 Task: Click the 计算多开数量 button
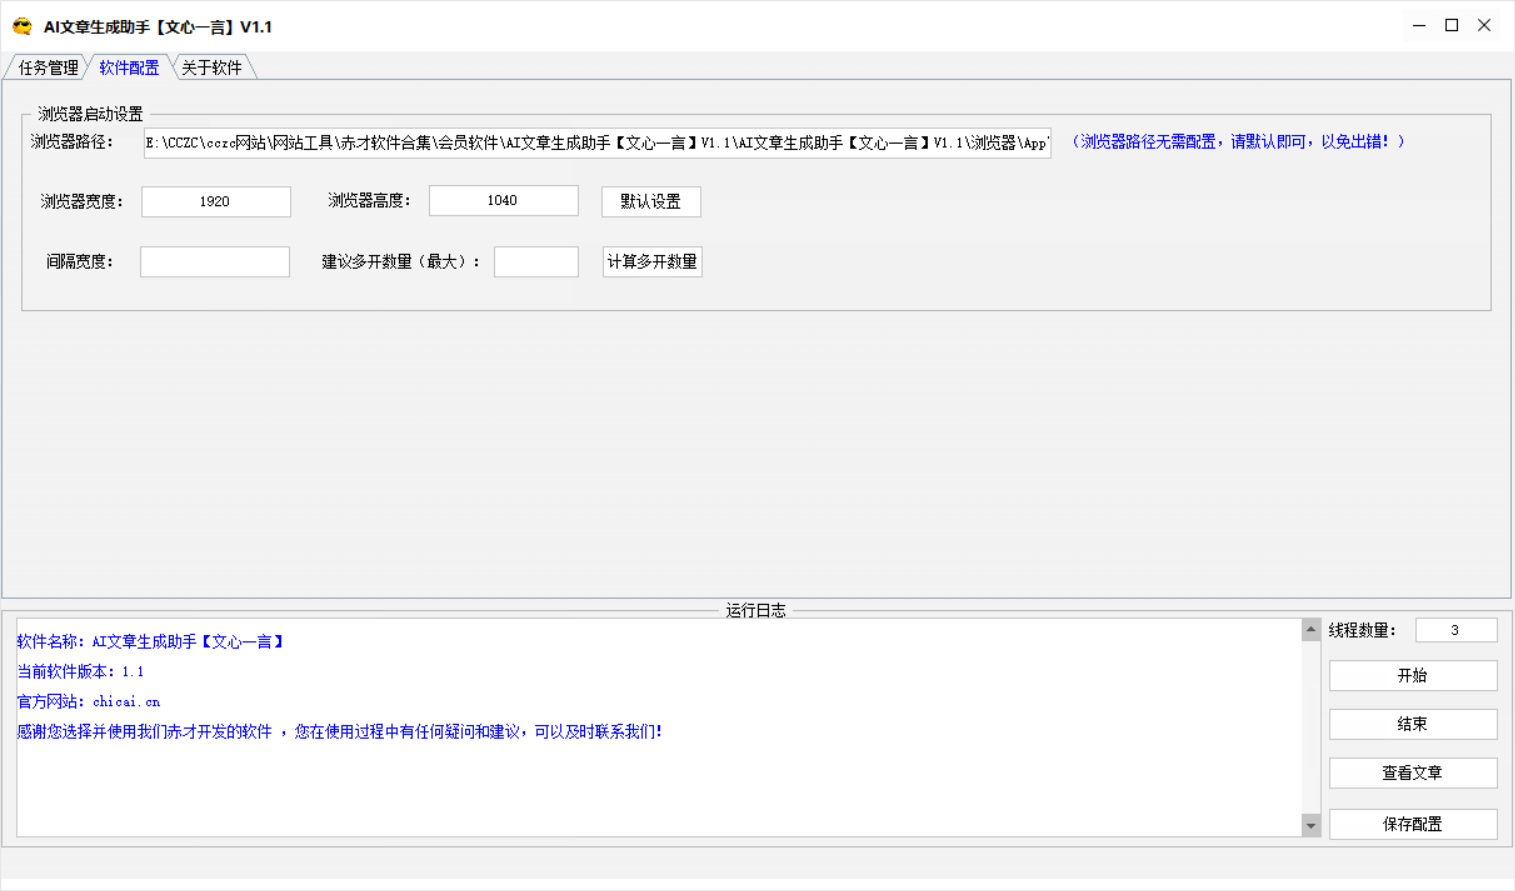pyautogui.click(x=652, y=261)
